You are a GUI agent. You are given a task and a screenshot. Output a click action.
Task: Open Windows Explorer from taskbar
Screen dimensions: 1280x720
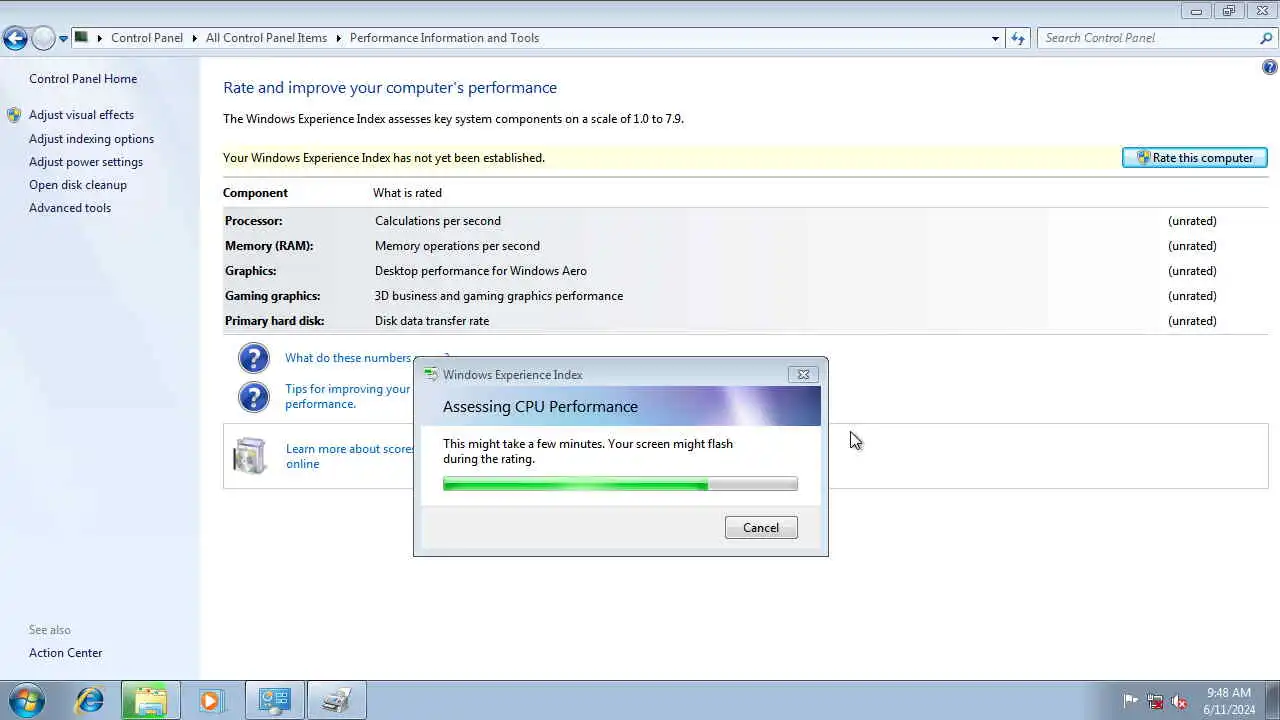tap(150, 700)
